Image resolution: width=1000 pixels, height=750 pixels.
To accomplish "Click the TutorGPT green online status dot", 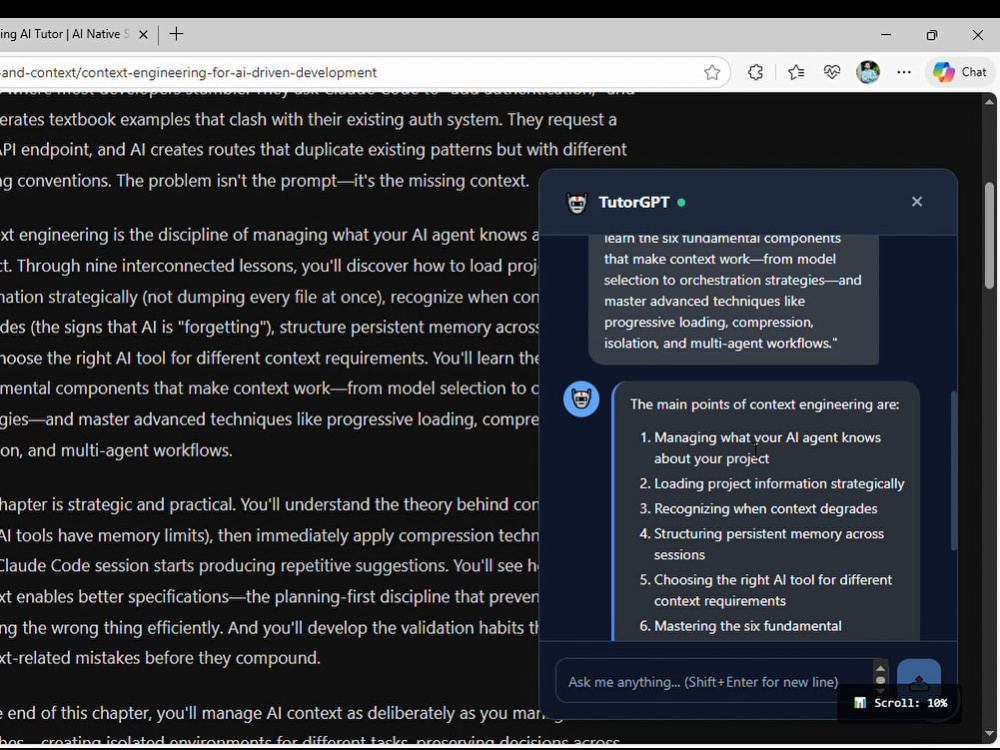I will (681, 202).
